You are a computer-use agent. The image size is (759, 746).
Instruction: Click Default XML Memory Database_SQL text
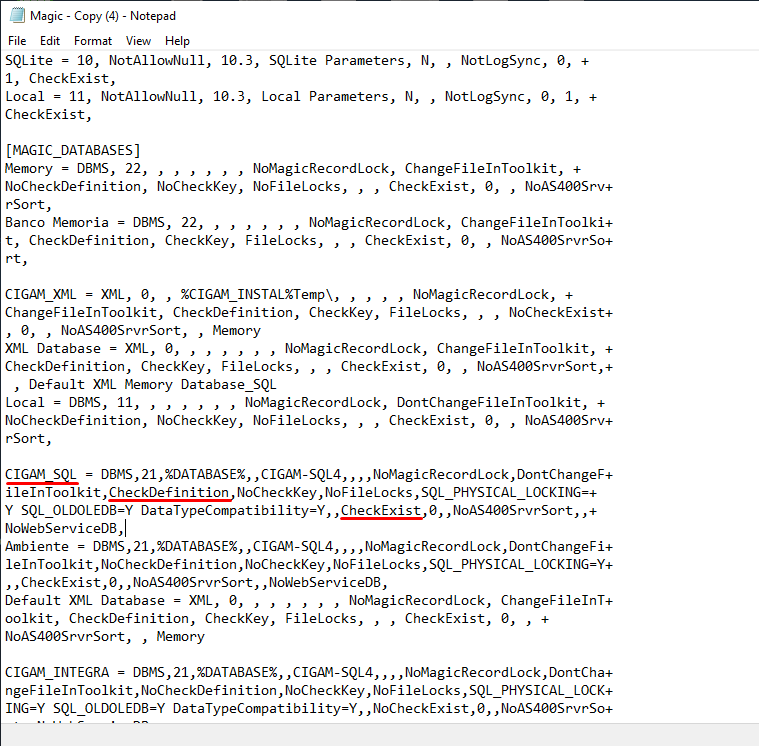point(152,384)
